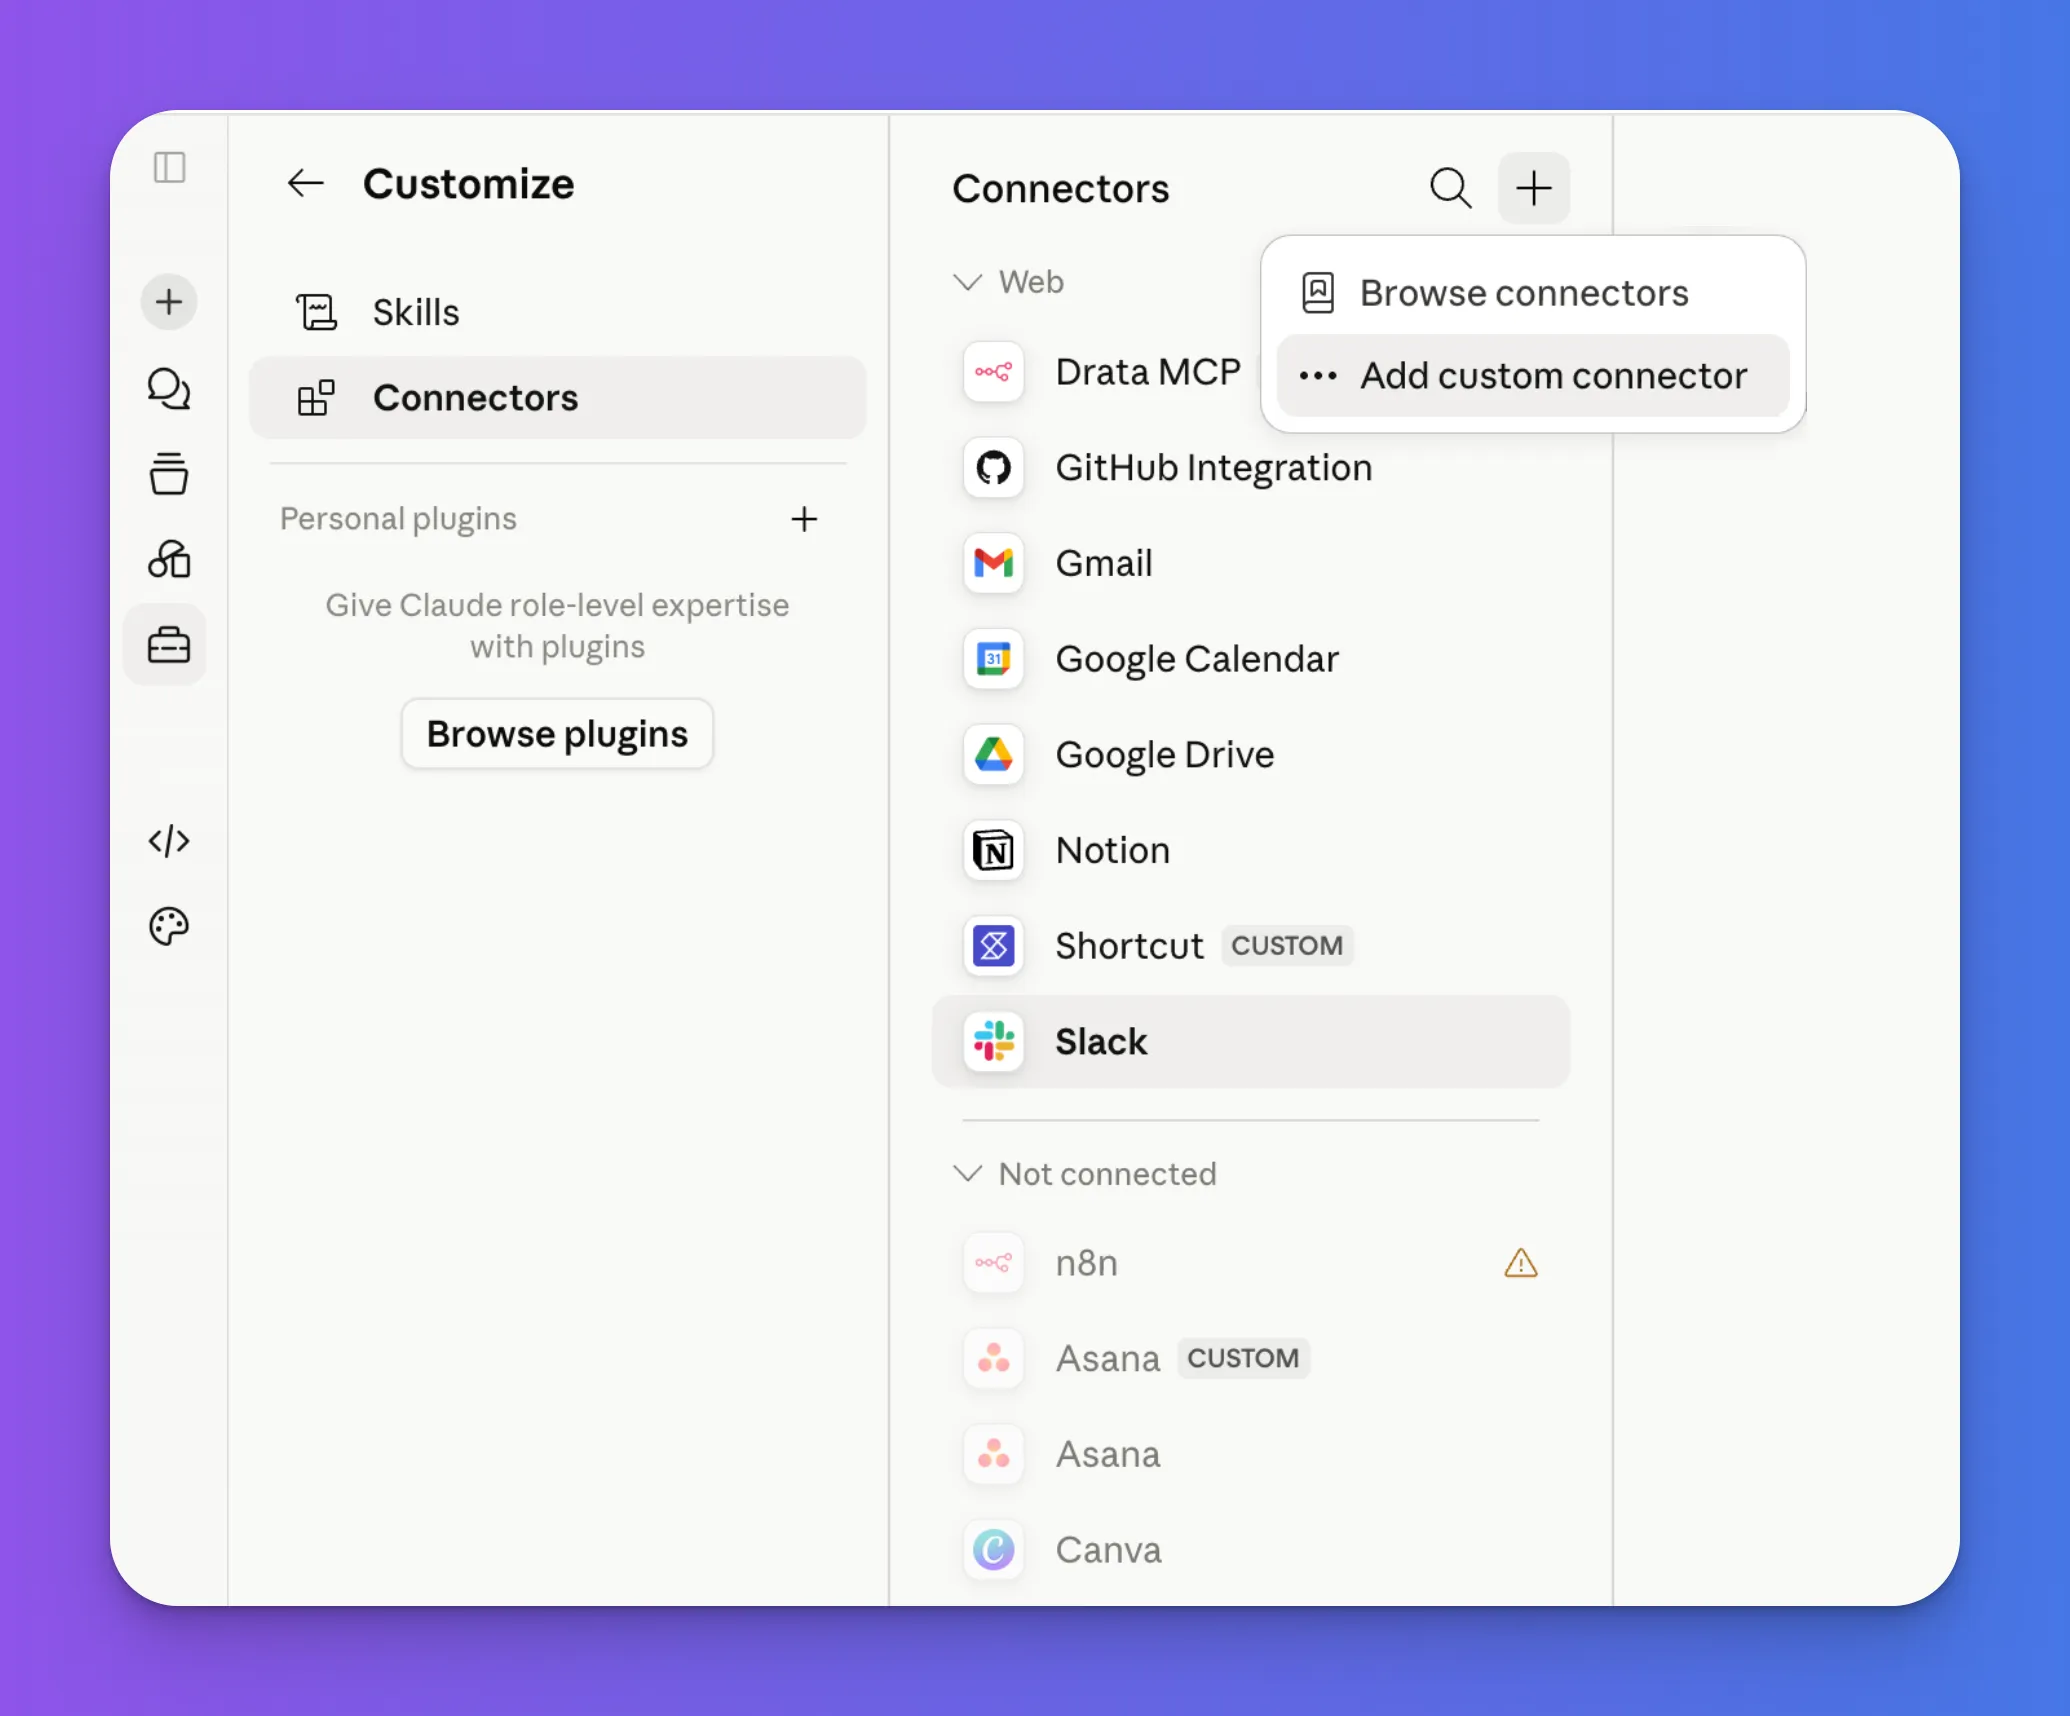The width and height of the screenshot is (2070, 1716).
Task: Open the design palette icon
Action: tap(169, 927)
